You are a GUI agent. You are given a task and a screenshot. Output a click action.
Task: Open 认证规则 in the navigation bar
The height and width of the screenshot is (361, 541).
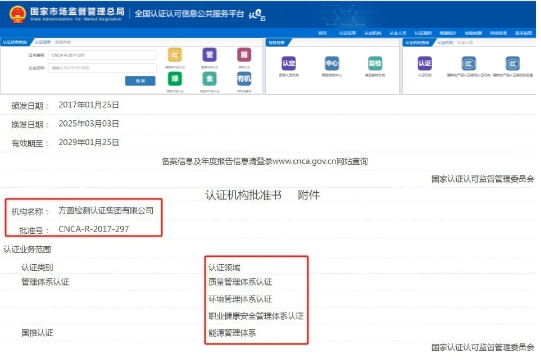pyautogui.click(x=423, y=33)
